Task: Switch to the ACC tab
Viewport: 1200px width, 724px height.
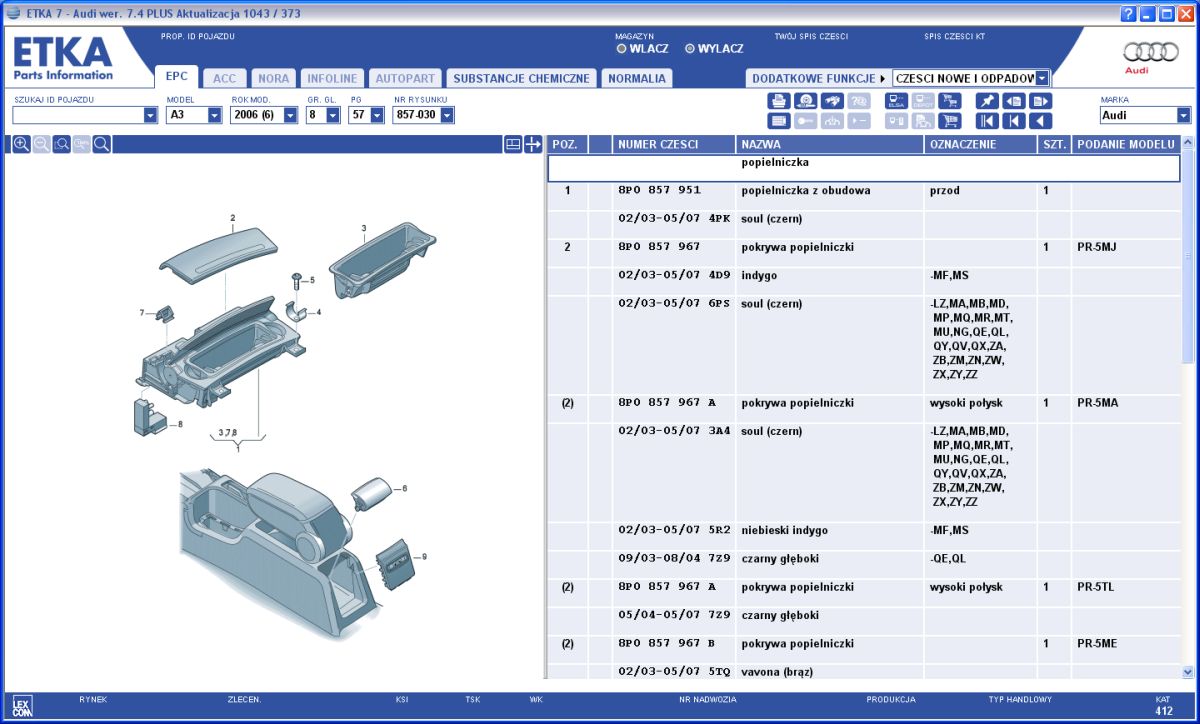Action: [x=225, y=78]
